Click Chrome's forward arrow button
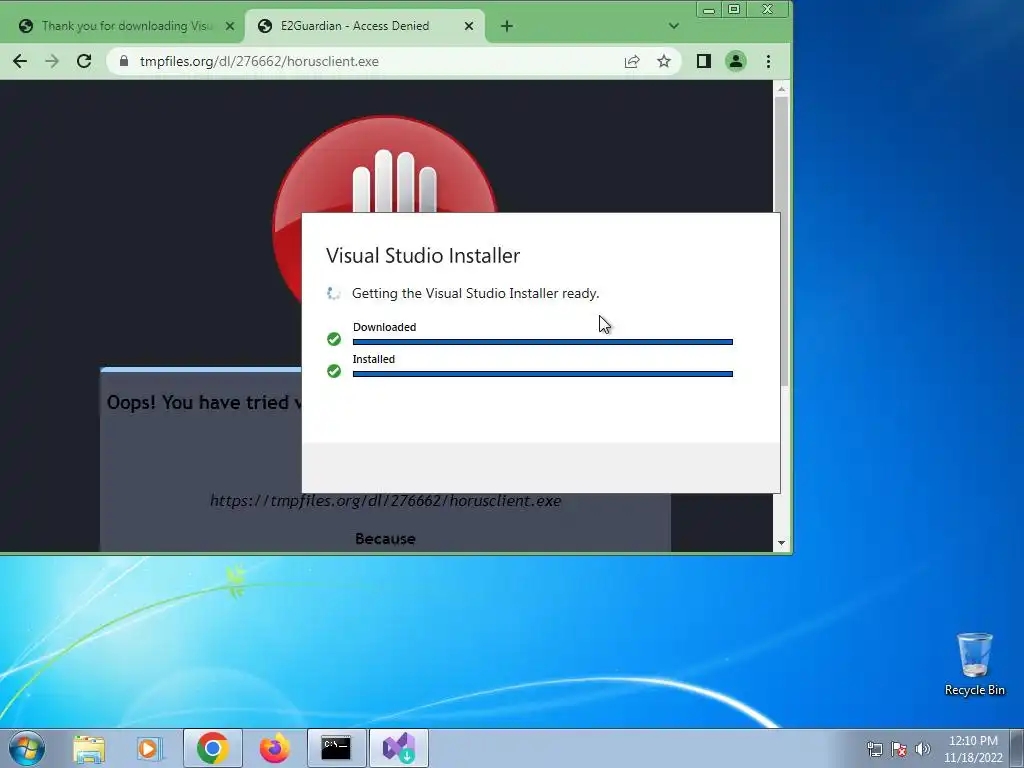Viewport: 1024px width, 768px height. coord(52,61)
